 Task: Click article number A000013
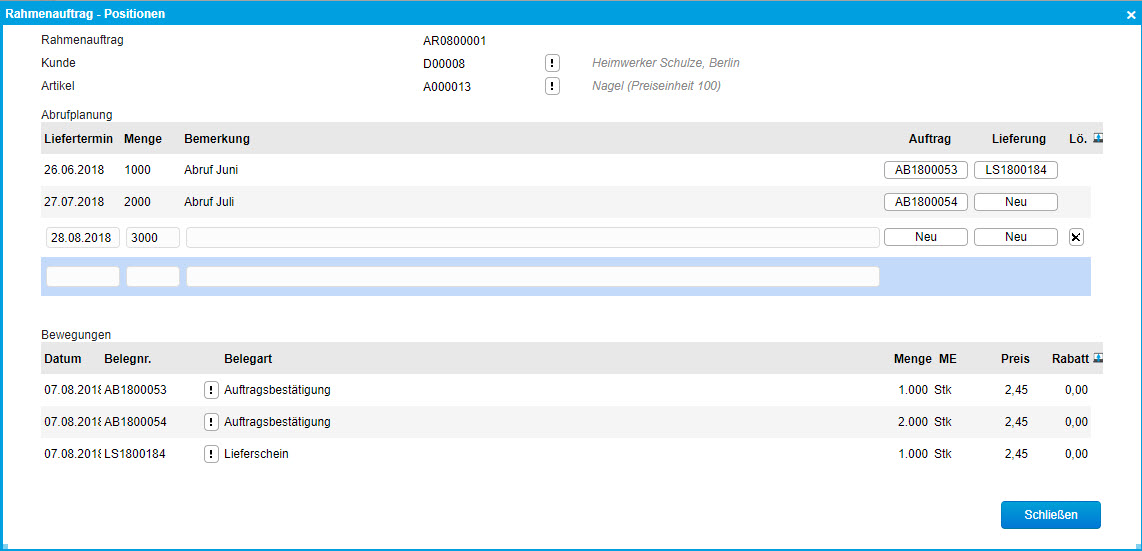tap(447, 87)
